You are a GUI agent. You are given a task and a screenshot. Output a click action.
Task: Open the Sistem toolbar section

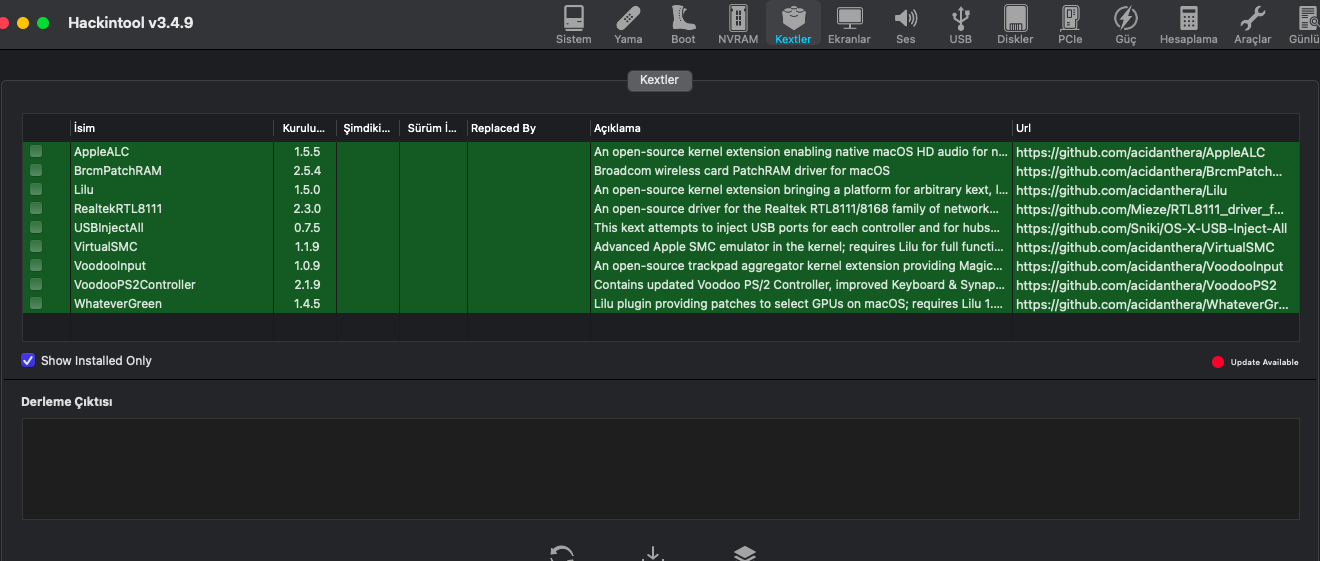pyautogui.click(x=573, y=24)
